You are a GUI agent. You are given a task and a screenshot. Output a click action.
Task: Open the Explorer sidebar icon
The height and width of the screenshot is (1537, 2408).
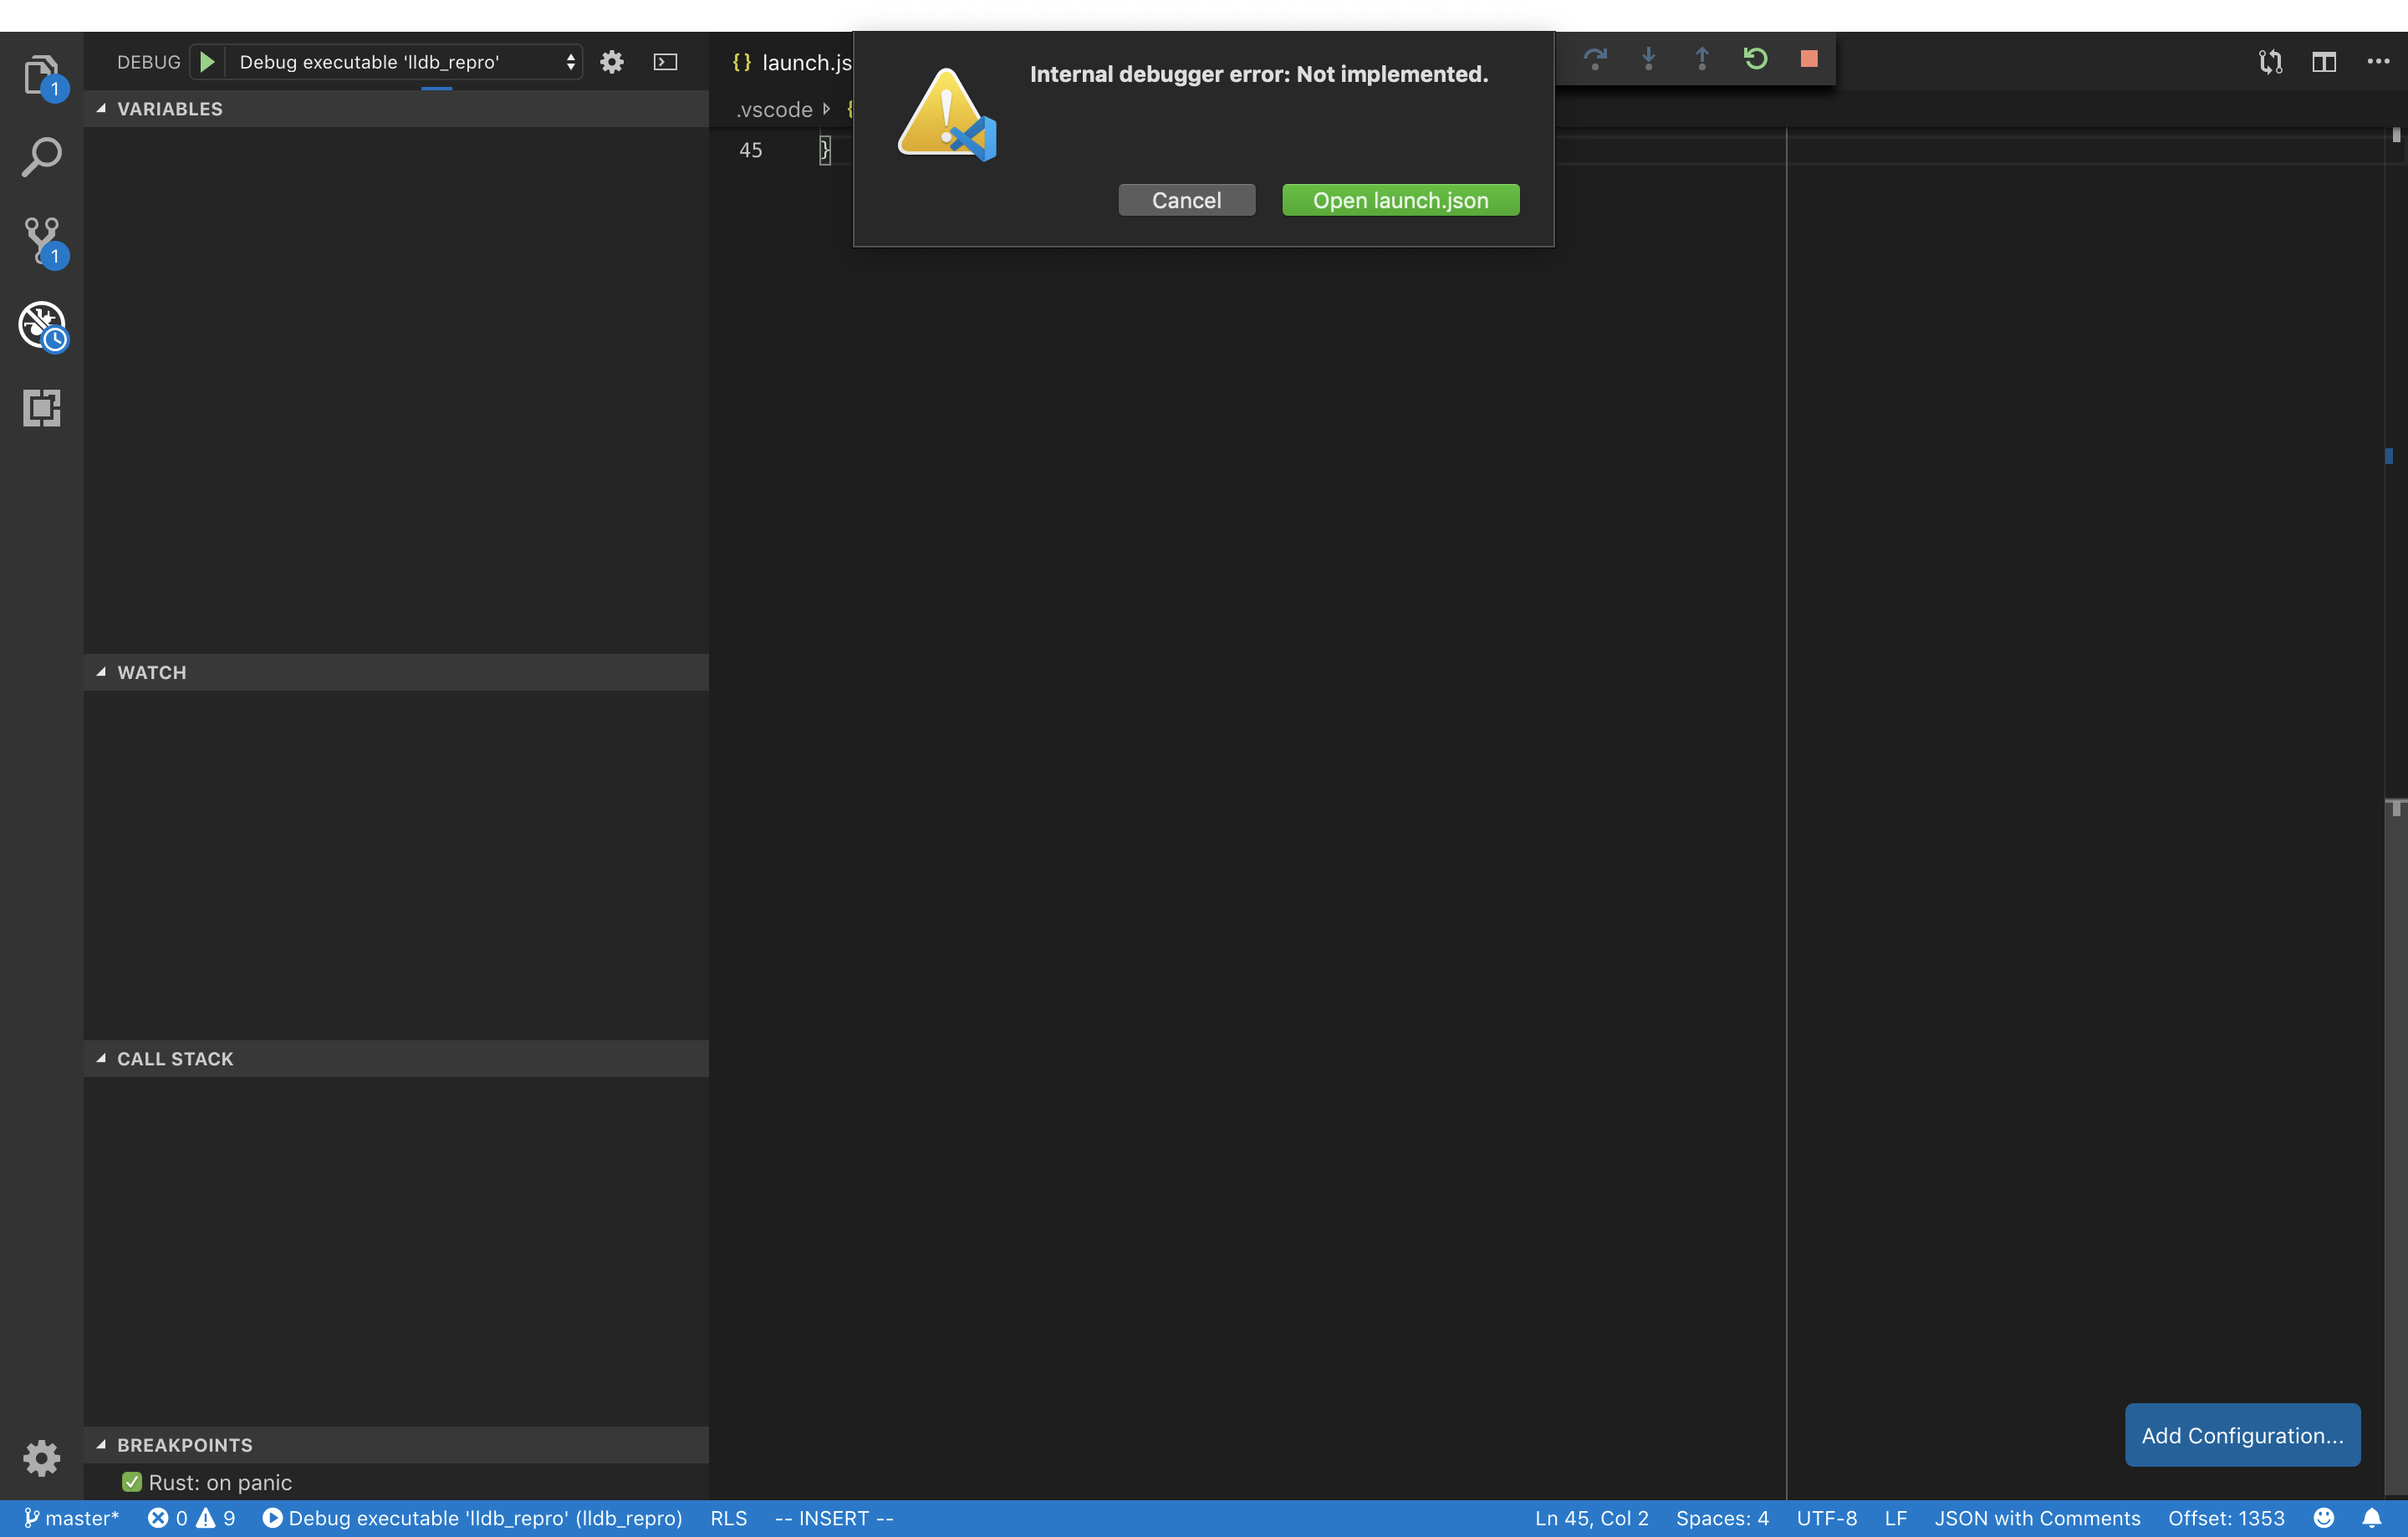[42, 75]
